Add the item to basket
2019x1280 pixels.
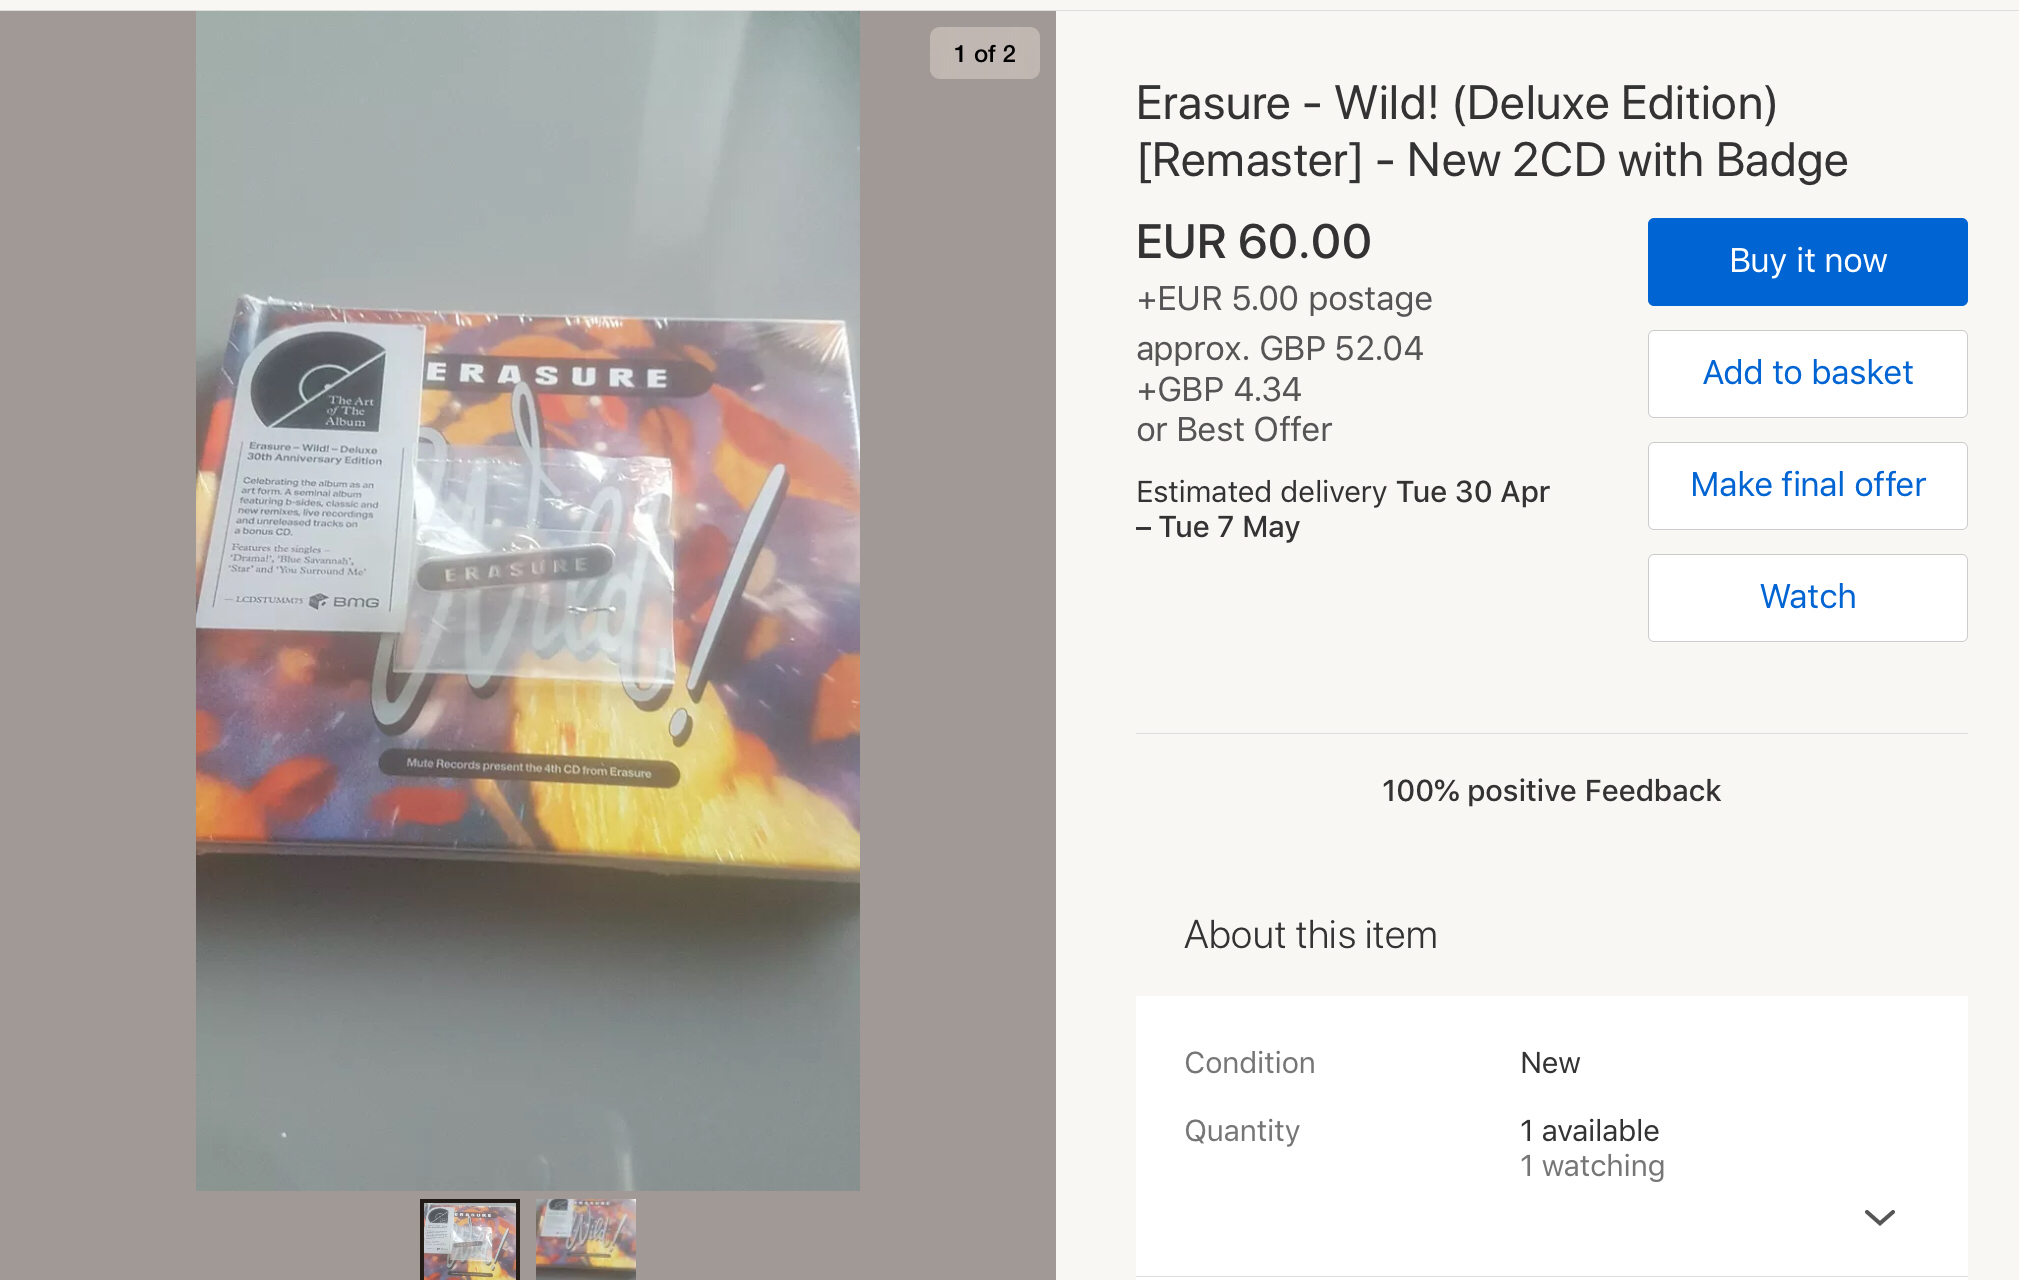[1807, 373]
